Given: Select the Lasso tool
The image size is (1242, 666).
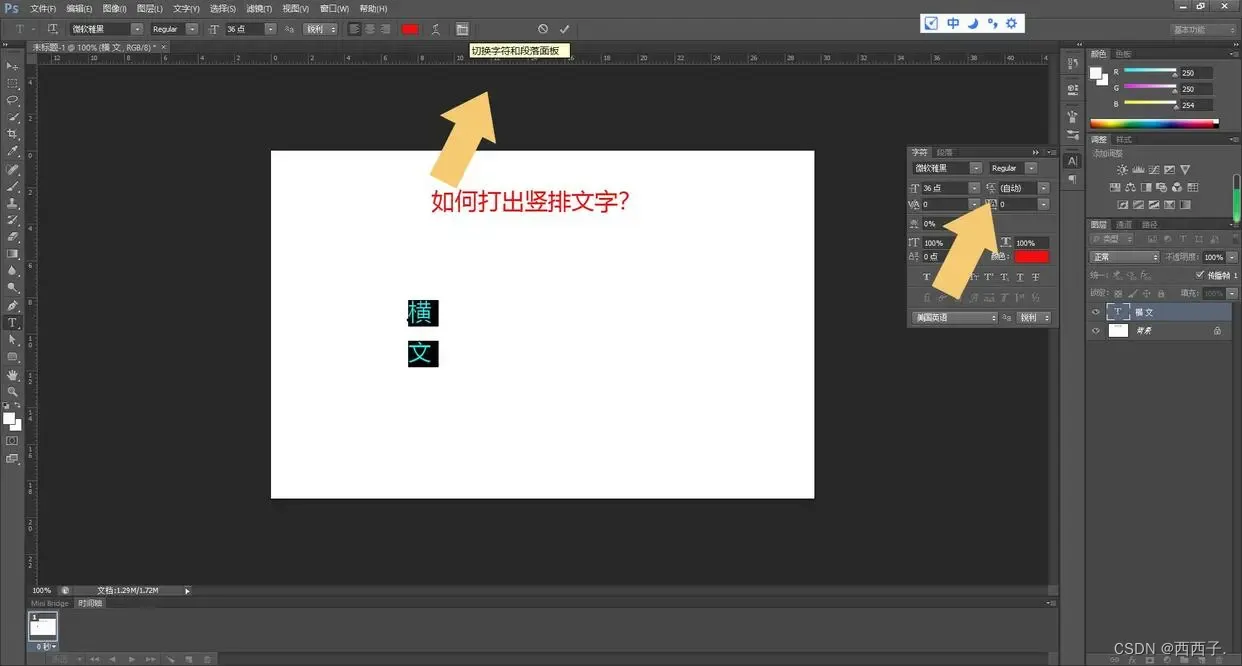Looking at the screenshot, I should (x=13, y=100).
